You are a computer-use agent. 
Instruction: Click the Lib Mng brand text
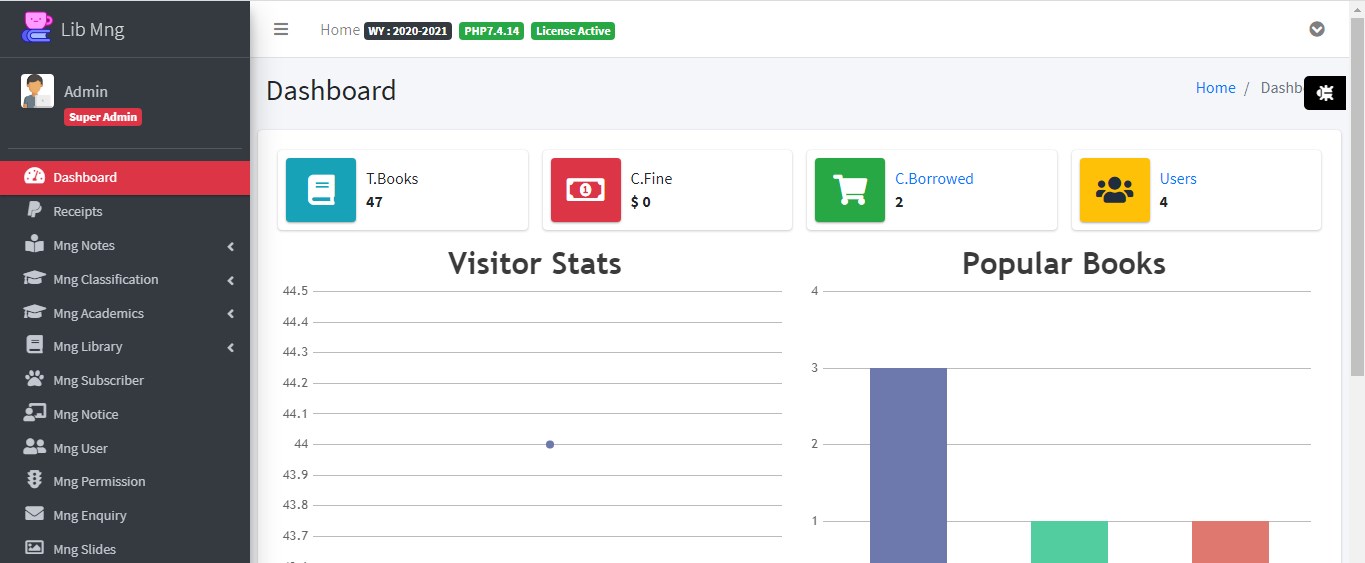(x=92, y=29)
